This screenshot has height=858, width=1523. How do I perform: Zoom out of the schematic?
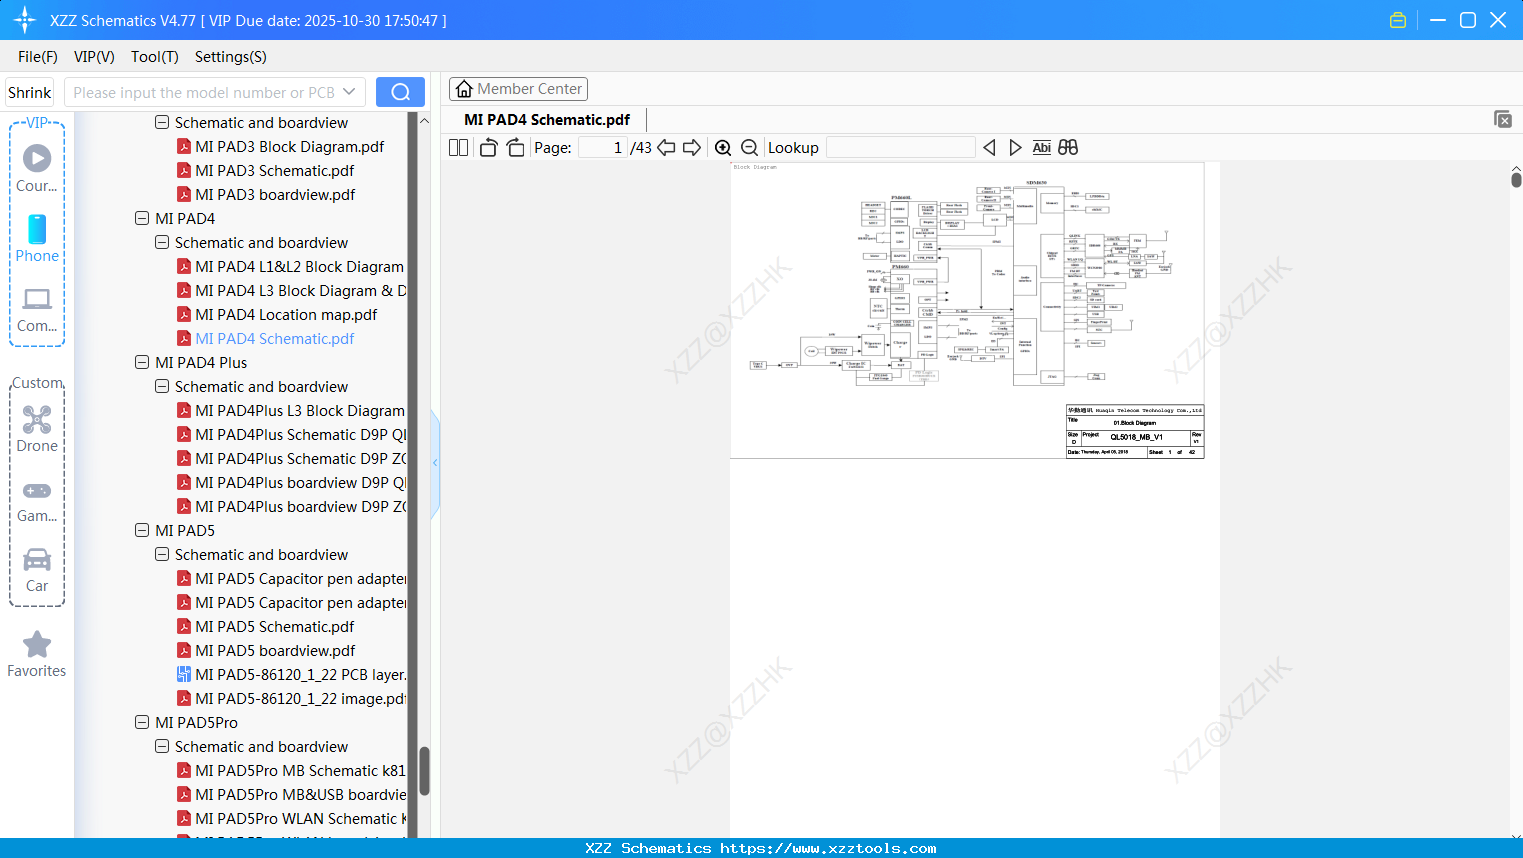coord(749,147)
